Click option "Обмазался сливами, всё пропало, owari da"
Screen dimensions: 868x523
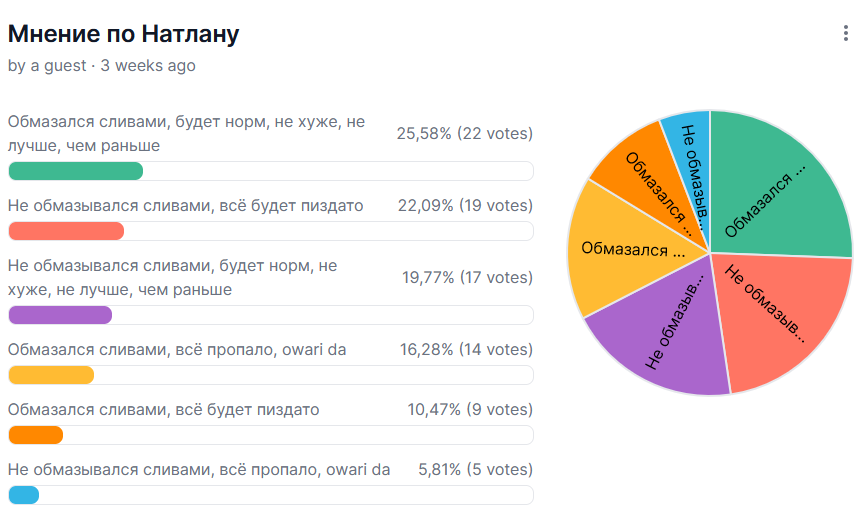coord(177,350)
